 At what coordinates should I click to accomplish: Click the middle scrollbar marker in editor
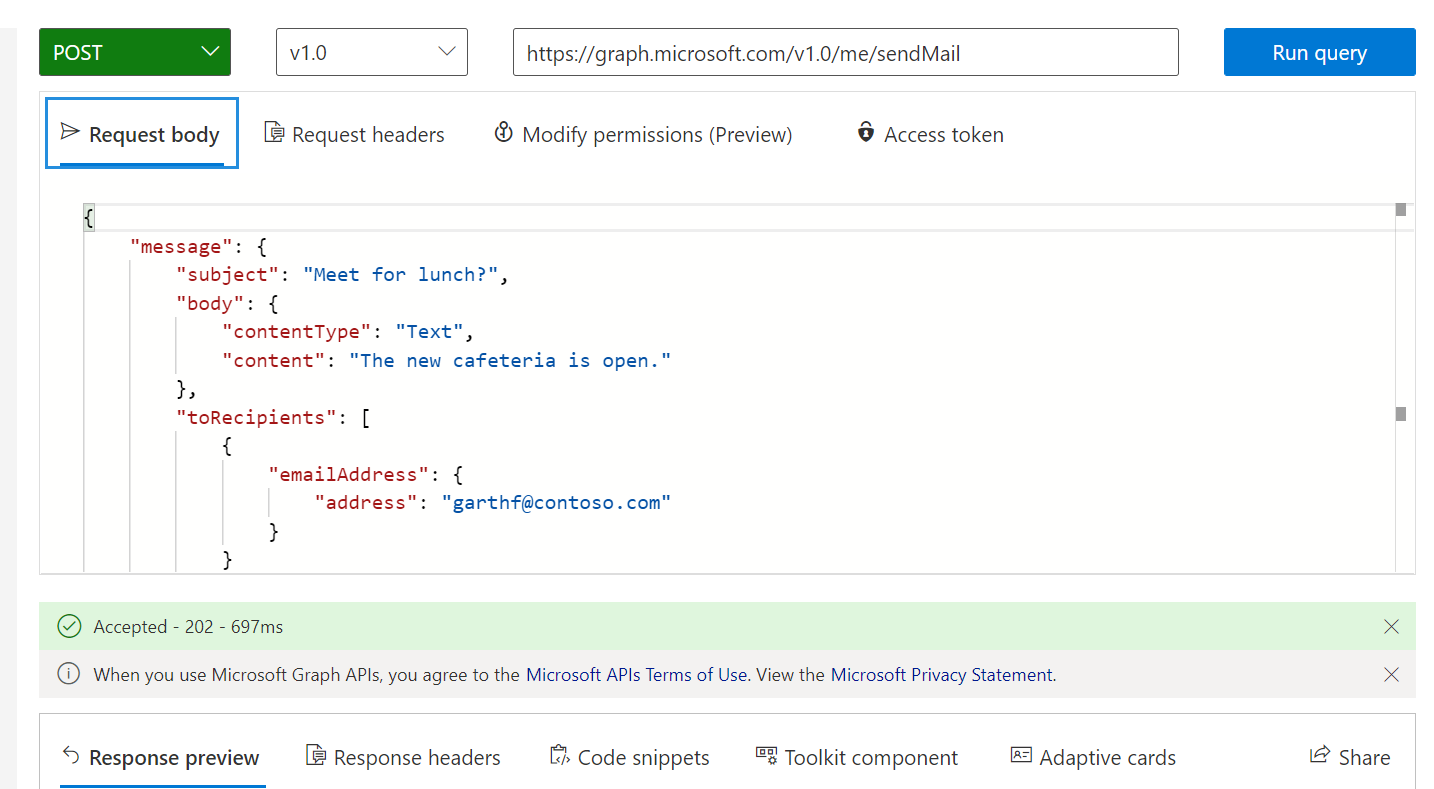point(1401,414)
